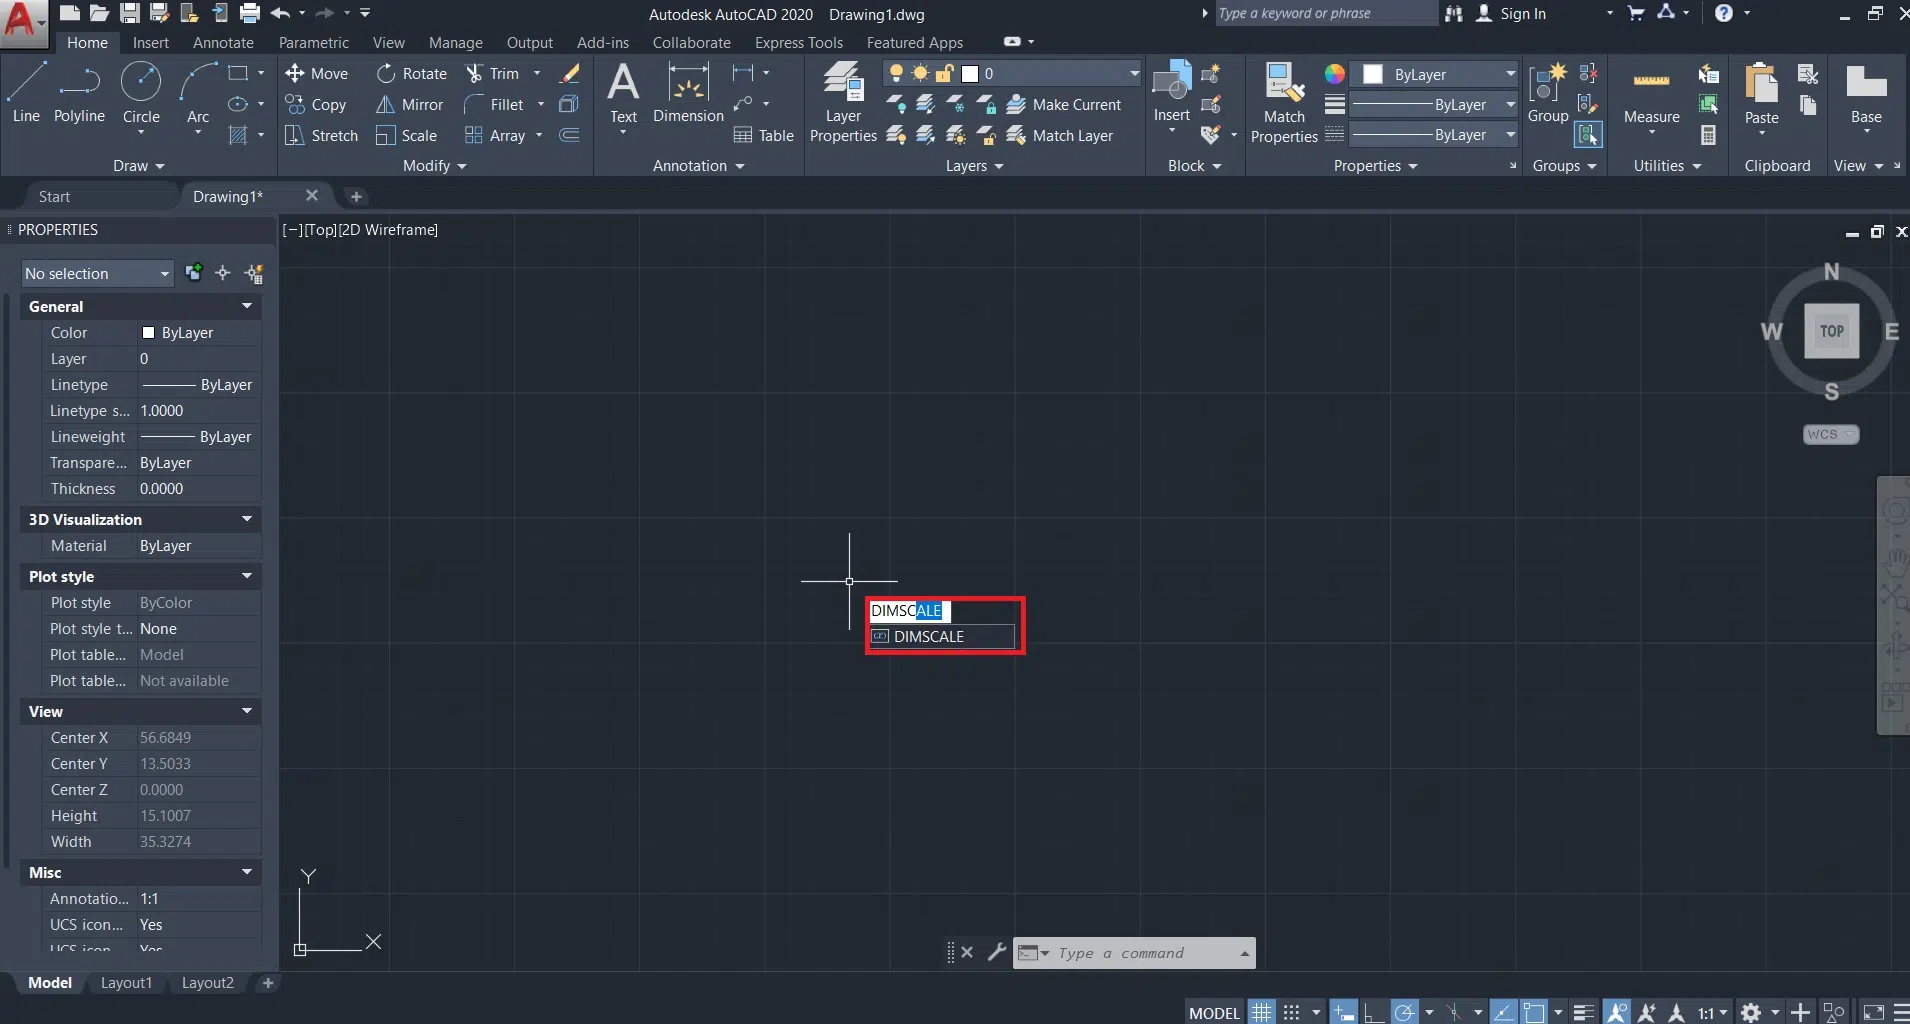Toggle snap mode in status bar
1910x1024 pixels.
1292,1012
